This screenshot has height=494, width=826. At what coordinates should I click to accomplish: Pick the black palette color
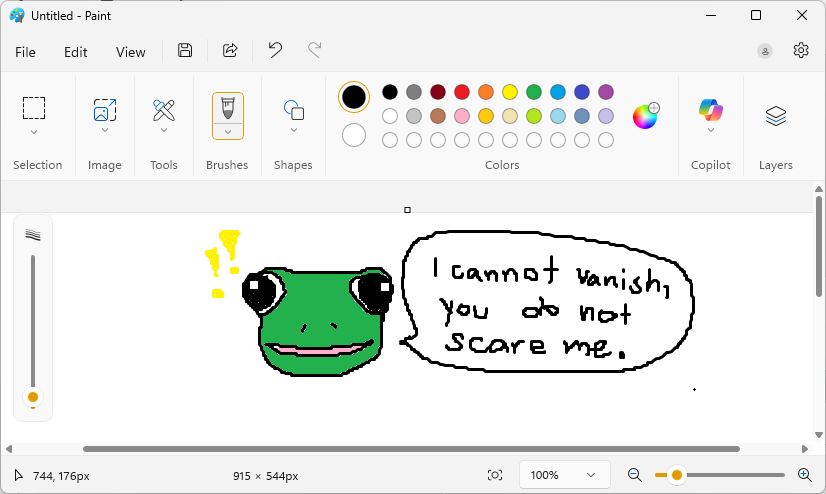[390, 92]
